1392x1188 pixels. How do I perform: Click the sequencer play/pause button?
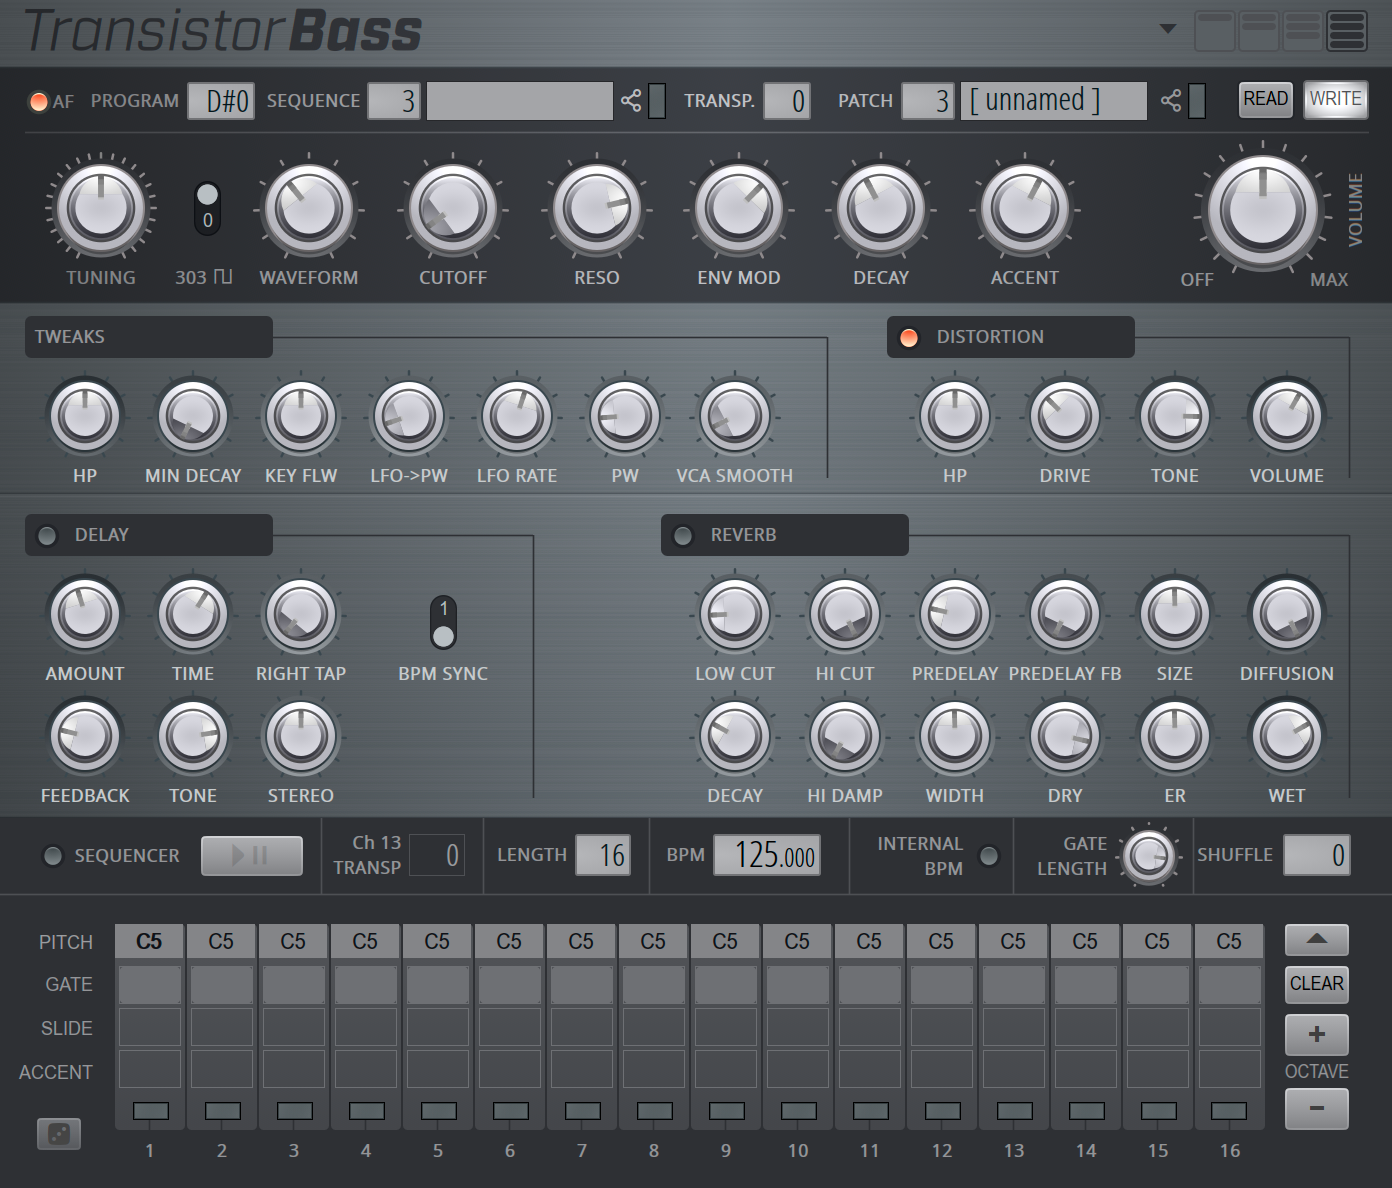(252, 856)
